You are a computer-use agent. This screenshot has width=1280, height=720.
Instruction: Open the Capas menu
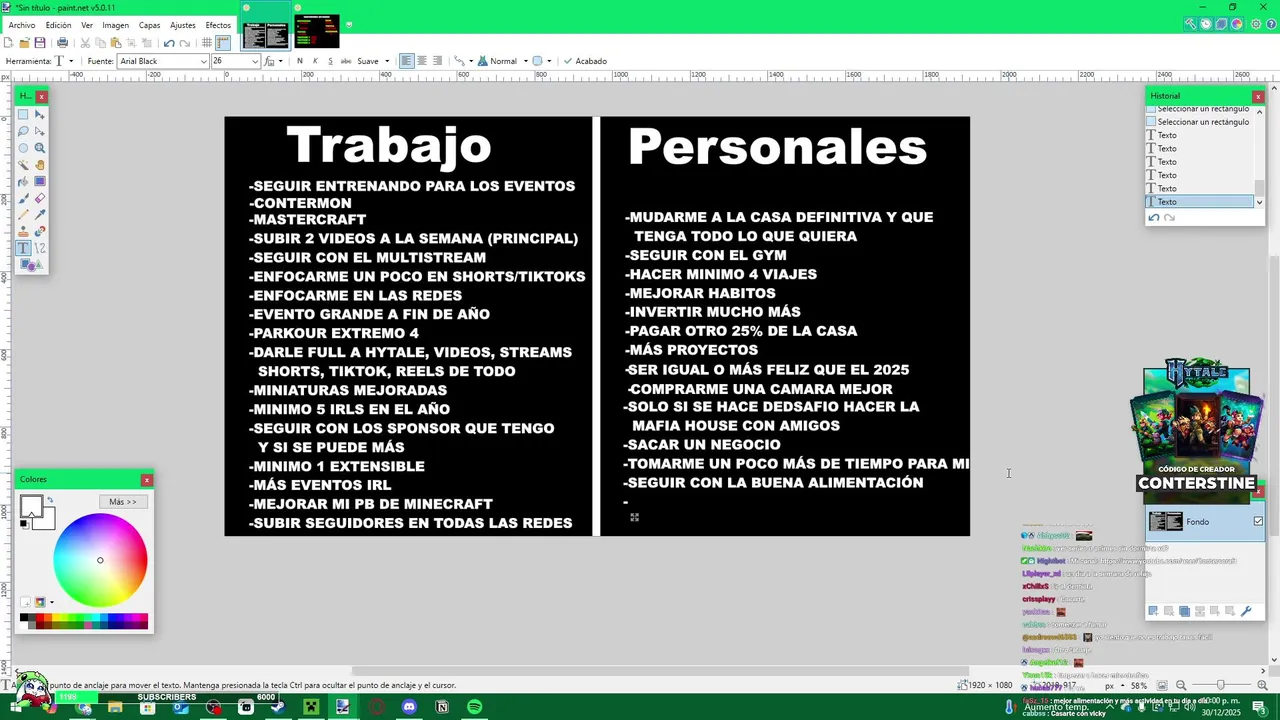pos(149,25)
